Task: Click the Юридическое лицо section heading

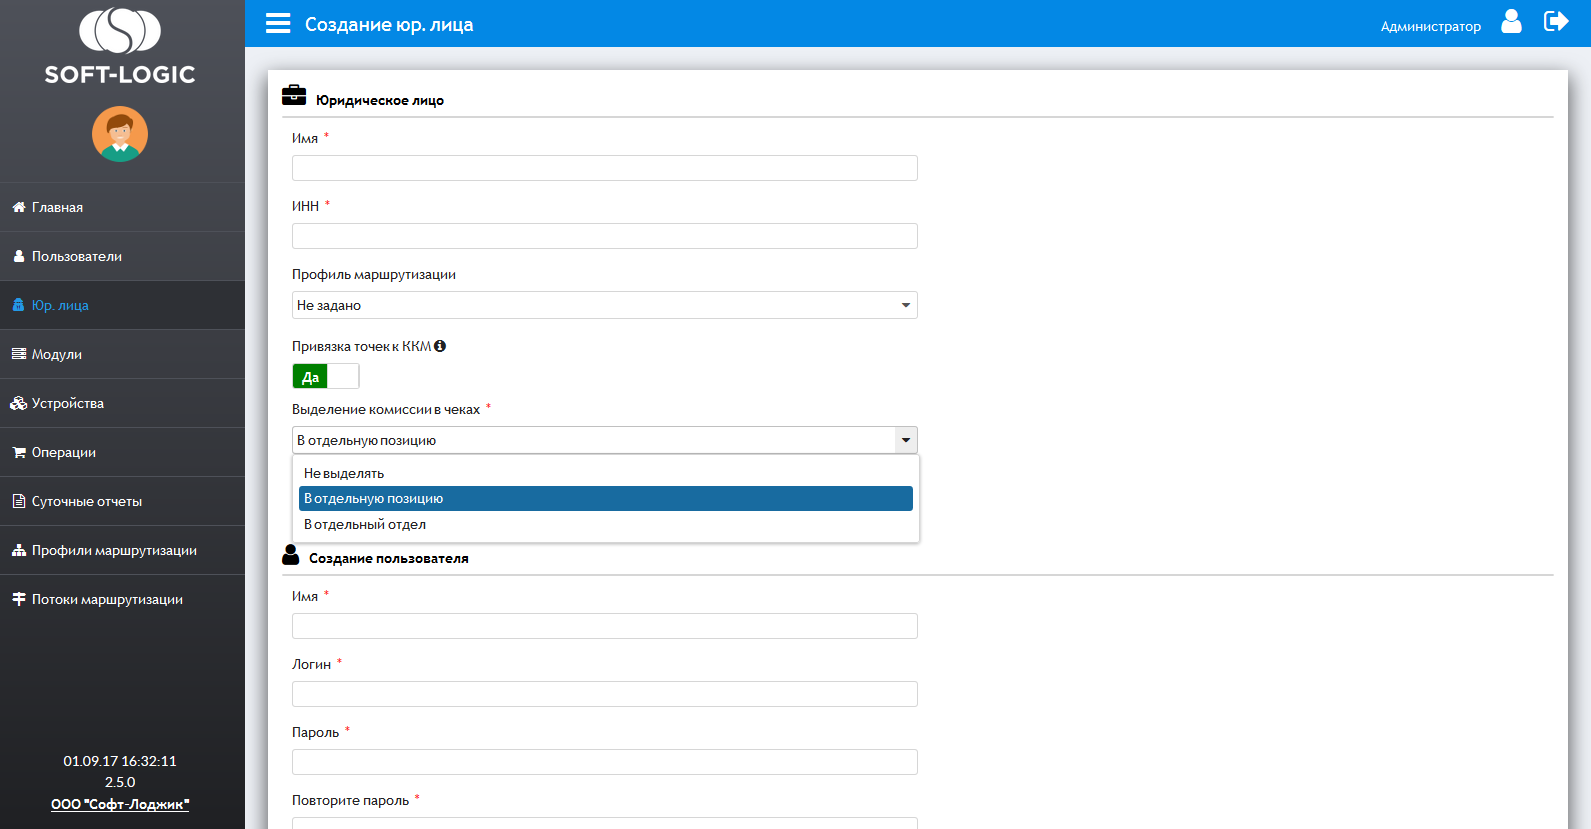Action: [380, 100]
